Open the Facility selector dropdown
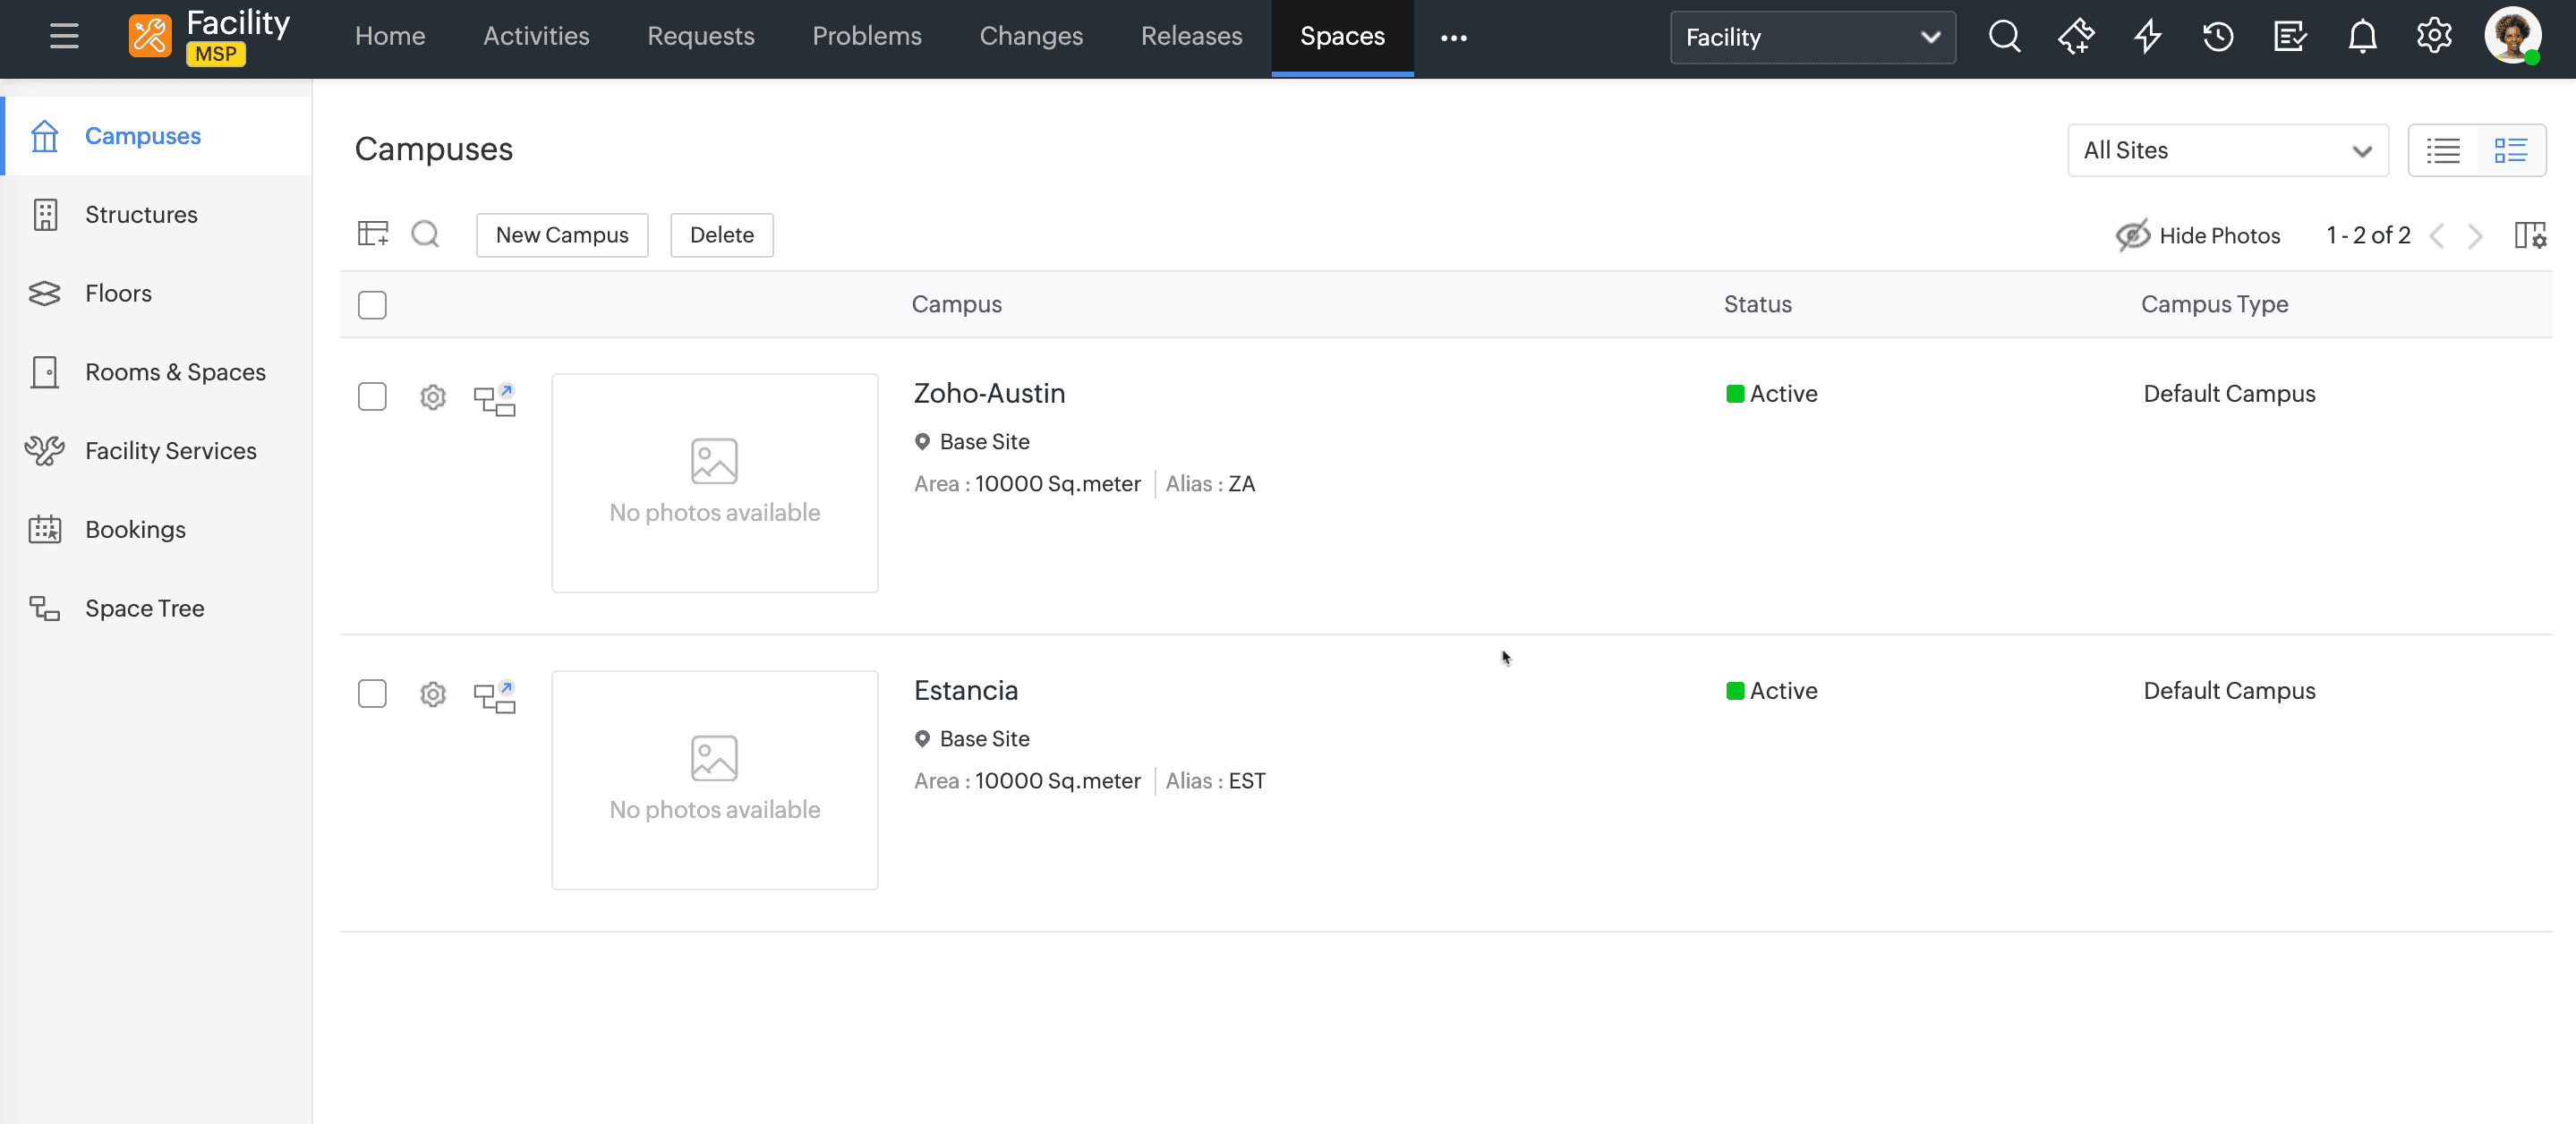2576x1124 pixels. pos(1812,37)
